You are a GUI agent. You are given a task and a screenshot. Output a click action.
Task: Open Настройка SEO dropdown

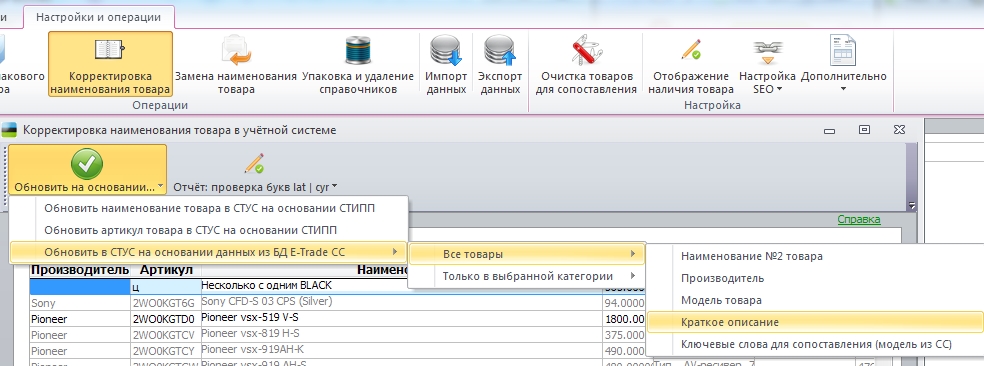[x=767, y=64]
